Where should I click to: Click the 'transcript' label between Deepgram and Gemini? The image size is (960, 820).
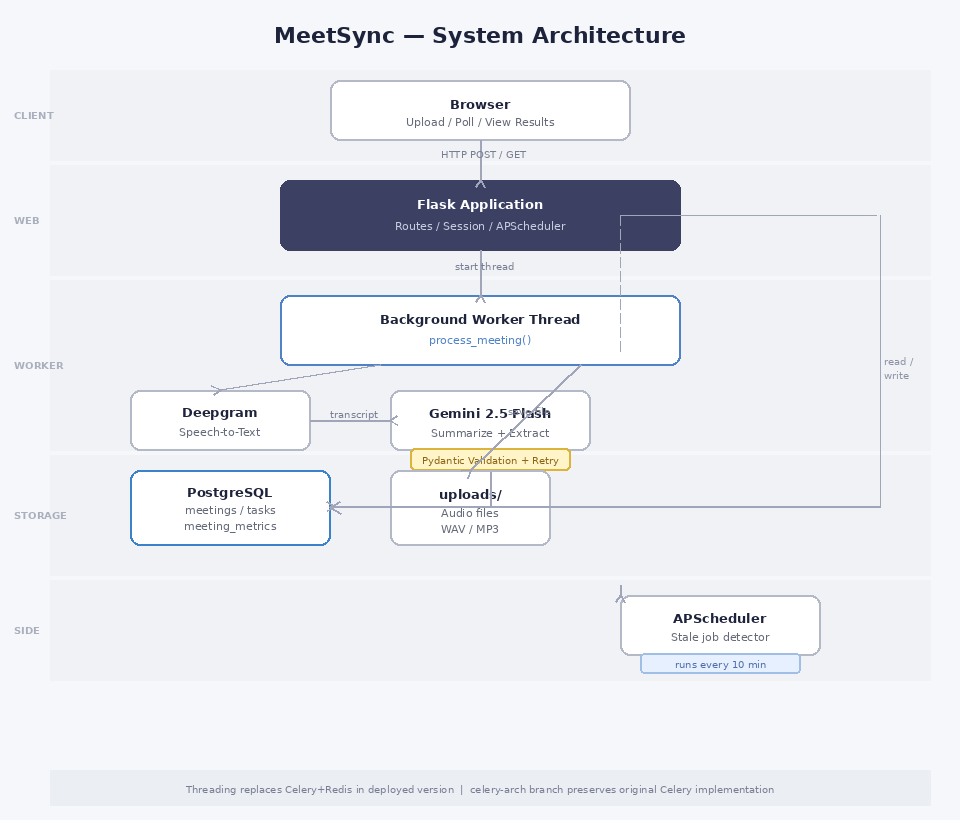pyautogui.click(x=353, y=414)
